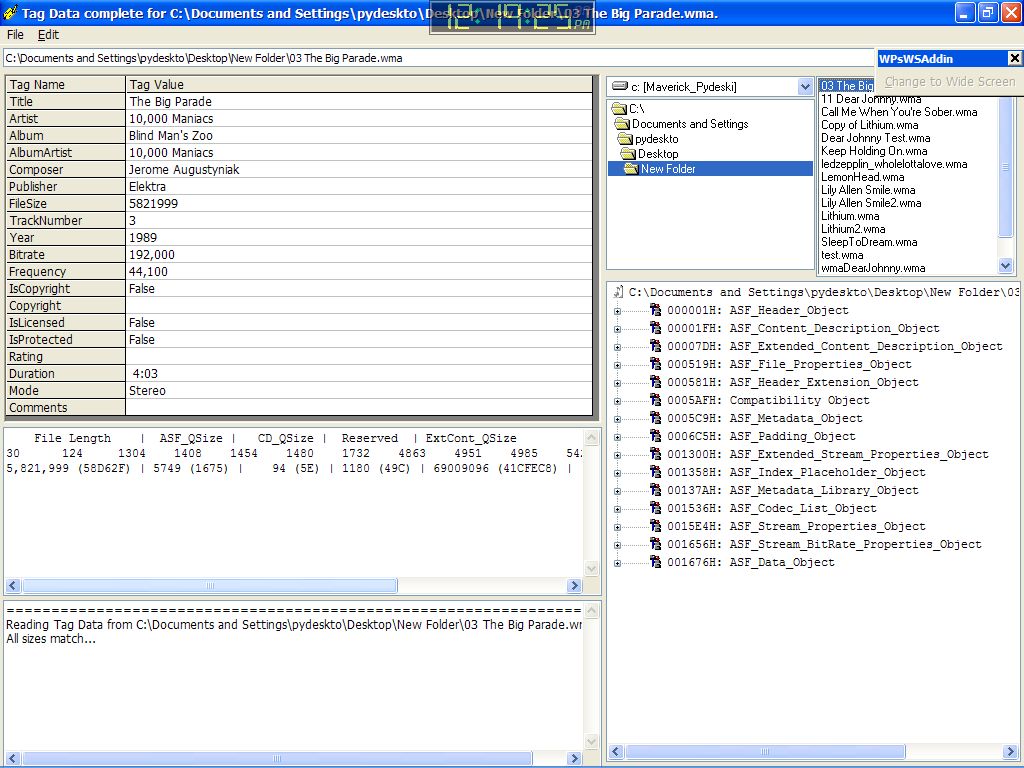This screenshot has width=1024, height=768.
Task: Click the Documents and Settings folder icon
Action: point(622,124)
